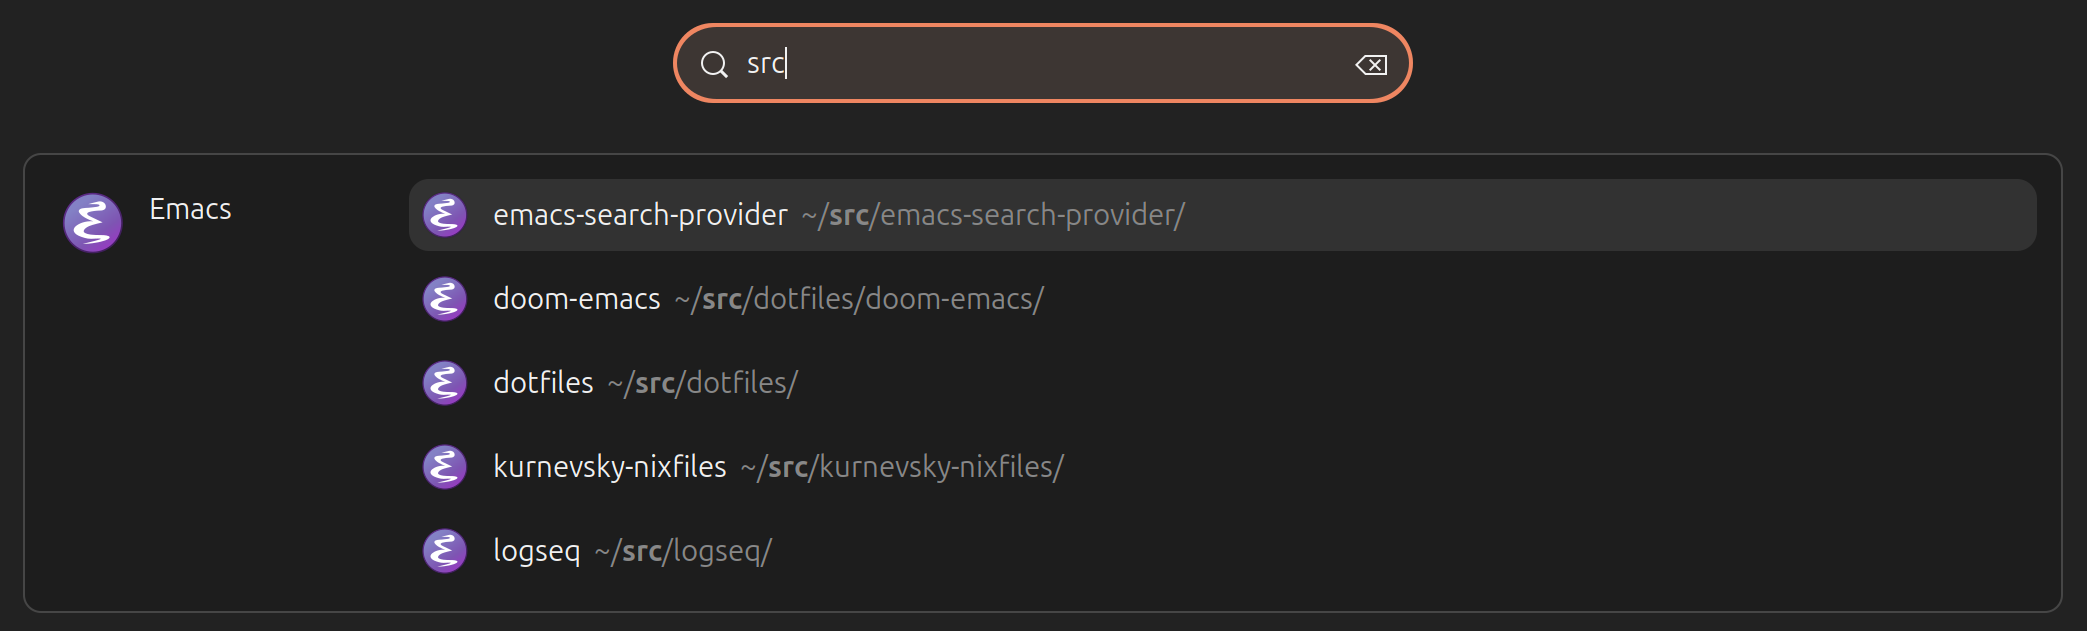The image size is (2087, 631).
Task: Open the emacs-search-provider result
Action: 1222,215
